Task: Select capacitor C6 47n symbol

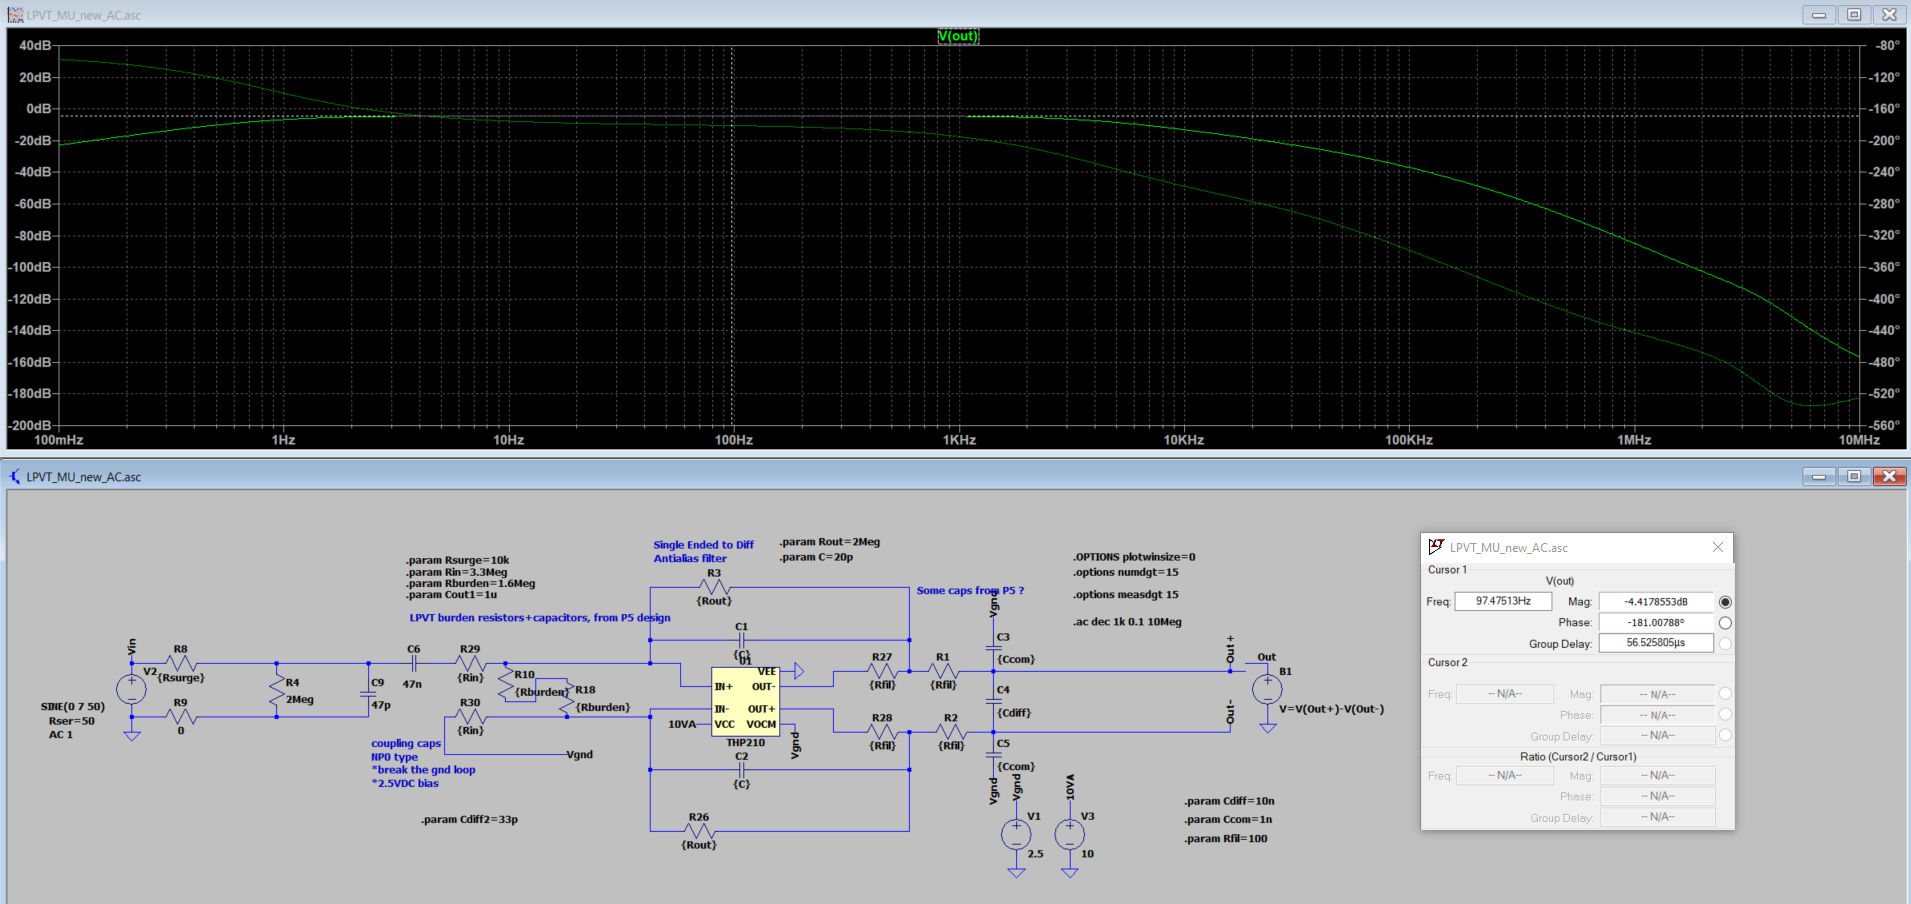Action: pos(413,663)
